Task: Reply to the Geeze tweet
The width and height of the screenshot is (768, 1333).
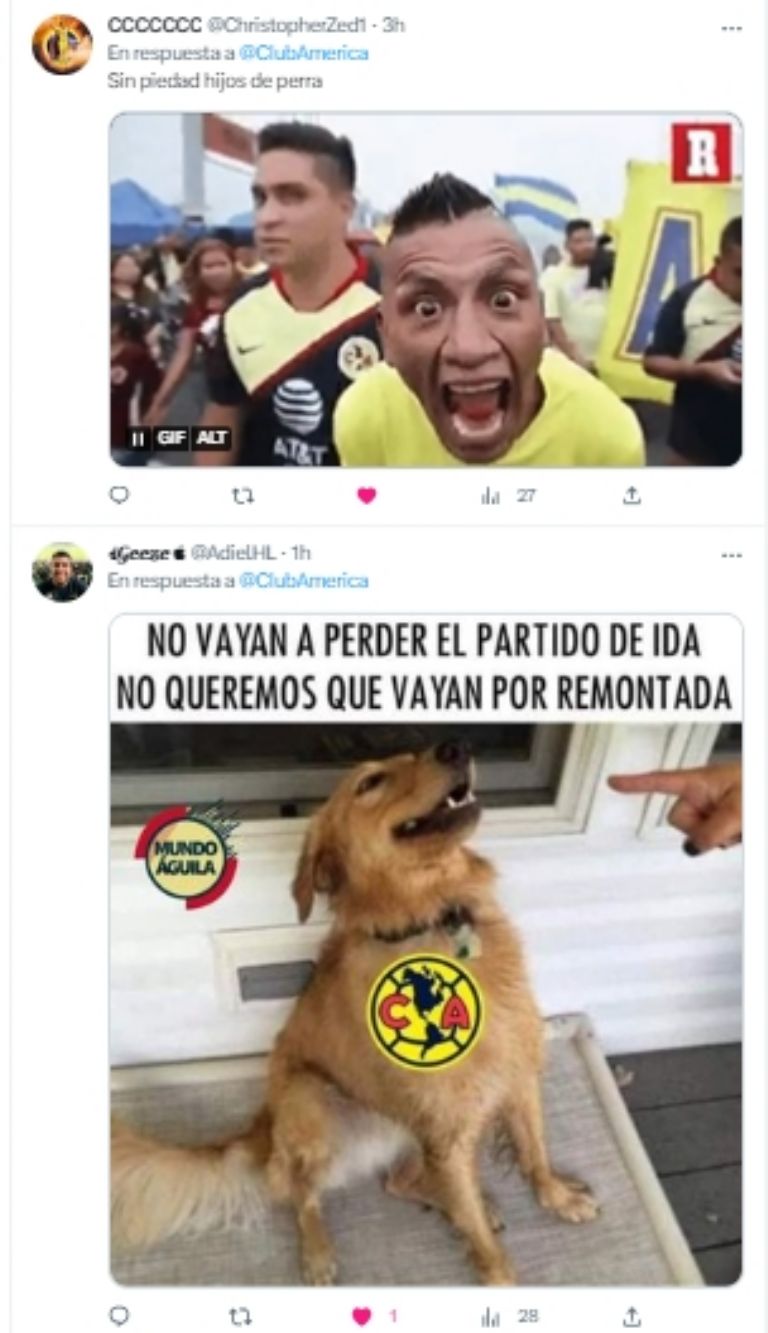Action: [x=119, y=1316]
